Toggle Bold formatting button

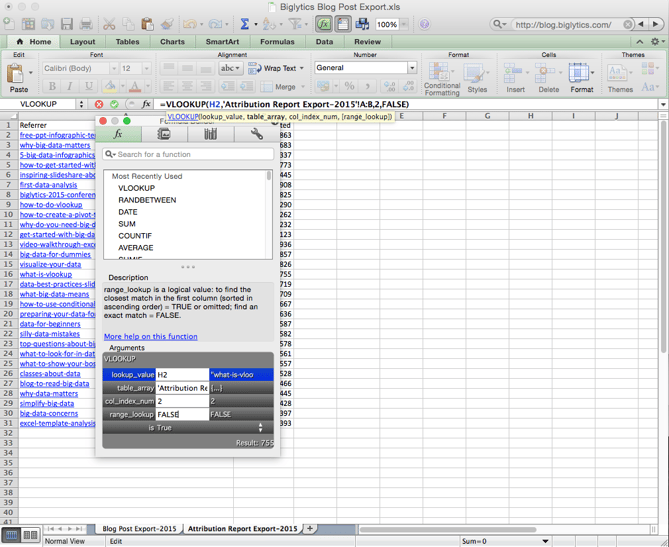pos(53,87)
